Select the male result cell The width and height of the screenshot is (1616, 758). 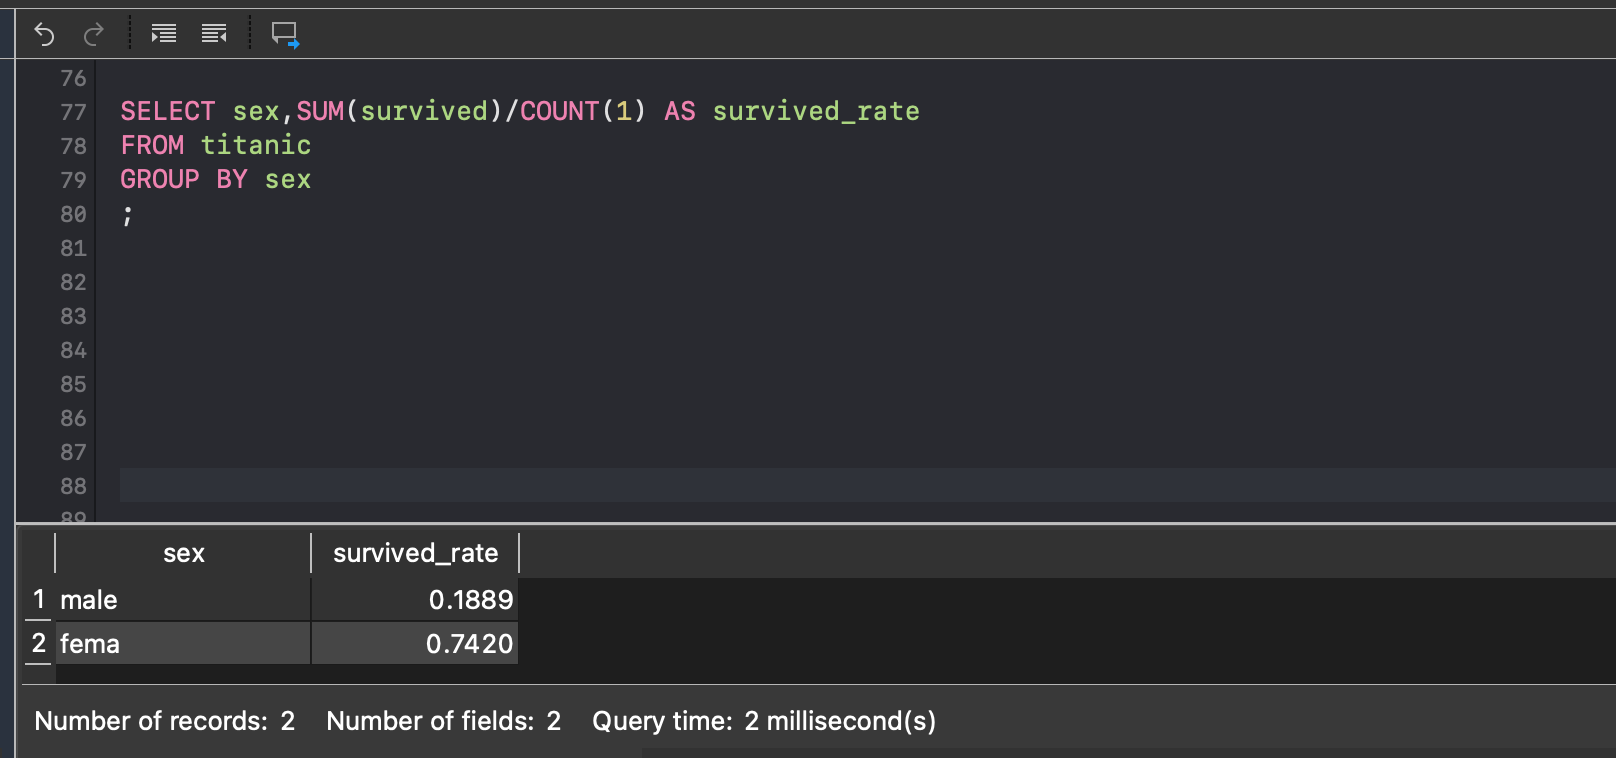click(x=183, y=600)
